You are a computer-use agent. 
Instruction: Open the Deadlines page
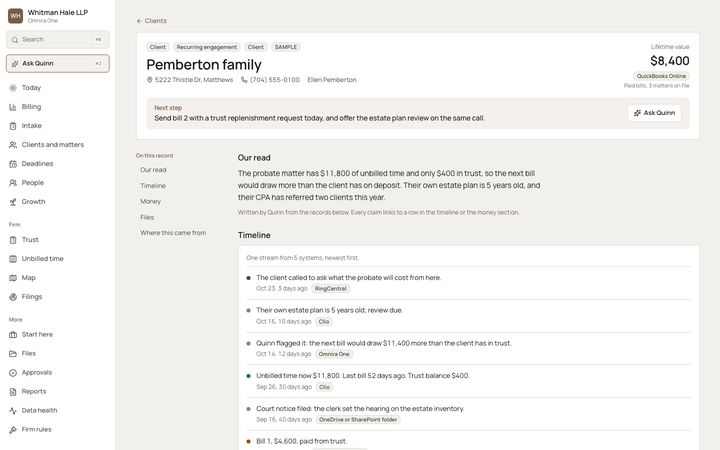pyautogui.click(x=57, y=164)
